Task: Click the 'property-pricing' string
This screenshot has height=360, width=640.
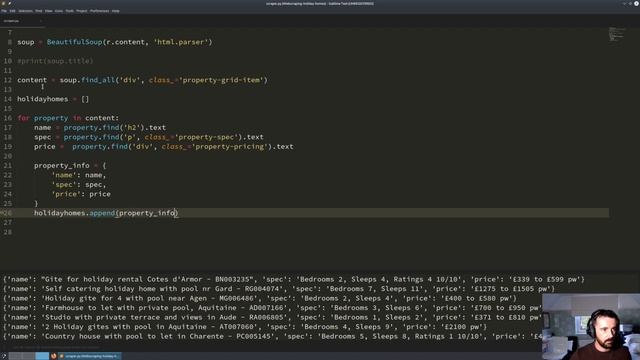Action: [x=230, y=147]
